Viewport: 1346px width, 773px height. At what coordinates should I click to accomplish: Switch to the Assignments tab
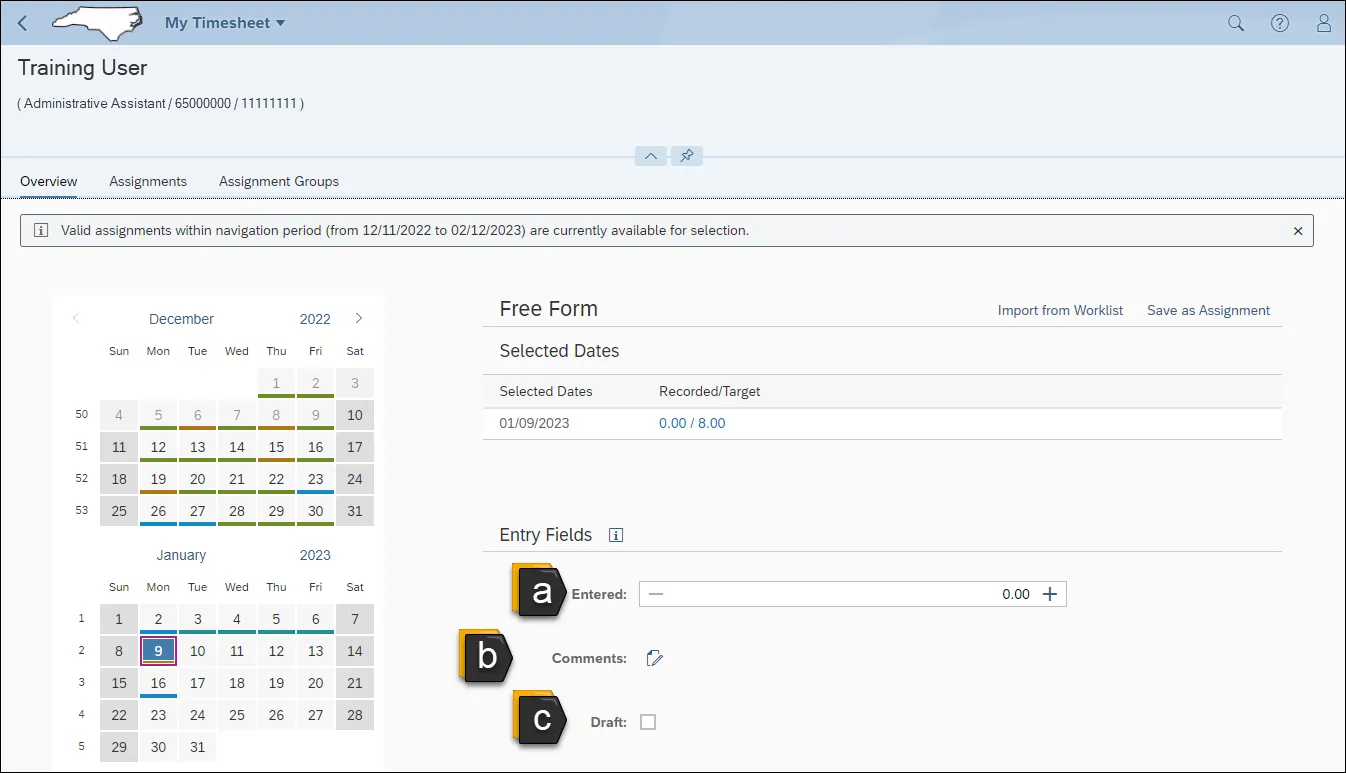(x=148, y=181)
